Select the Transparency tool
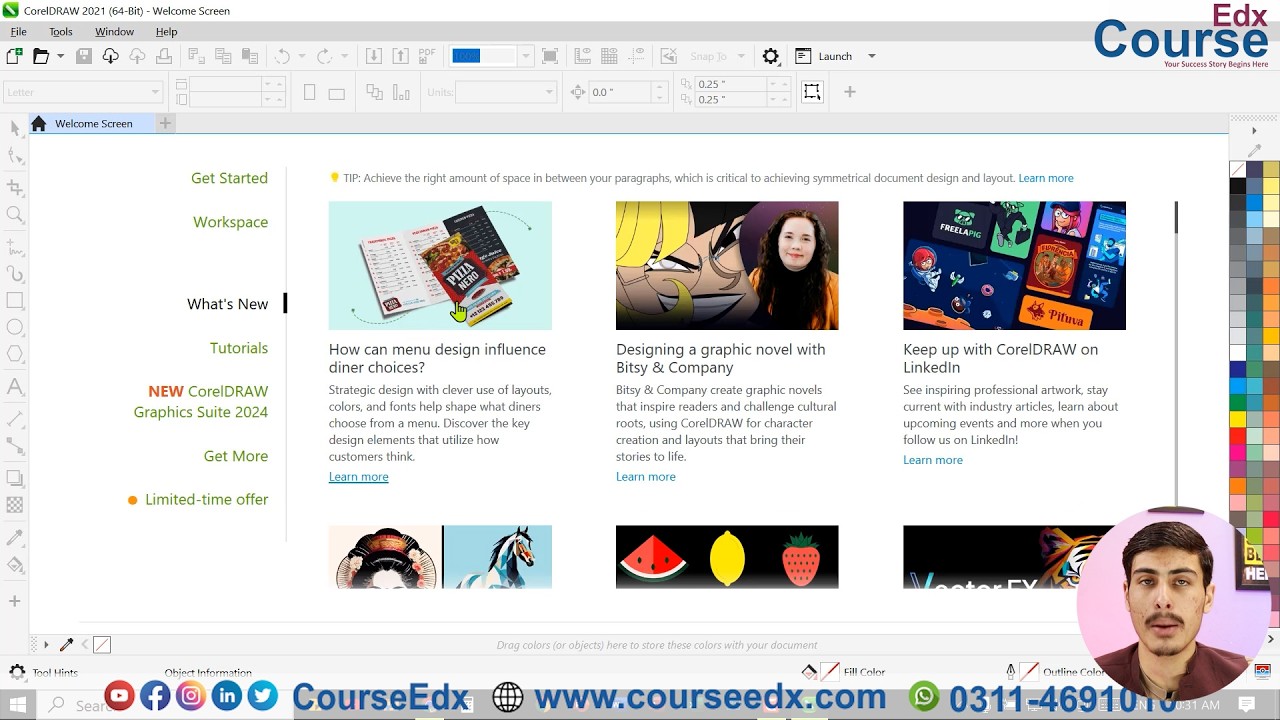The width and height of the screenshot is (1280, 720). [14, 505]
